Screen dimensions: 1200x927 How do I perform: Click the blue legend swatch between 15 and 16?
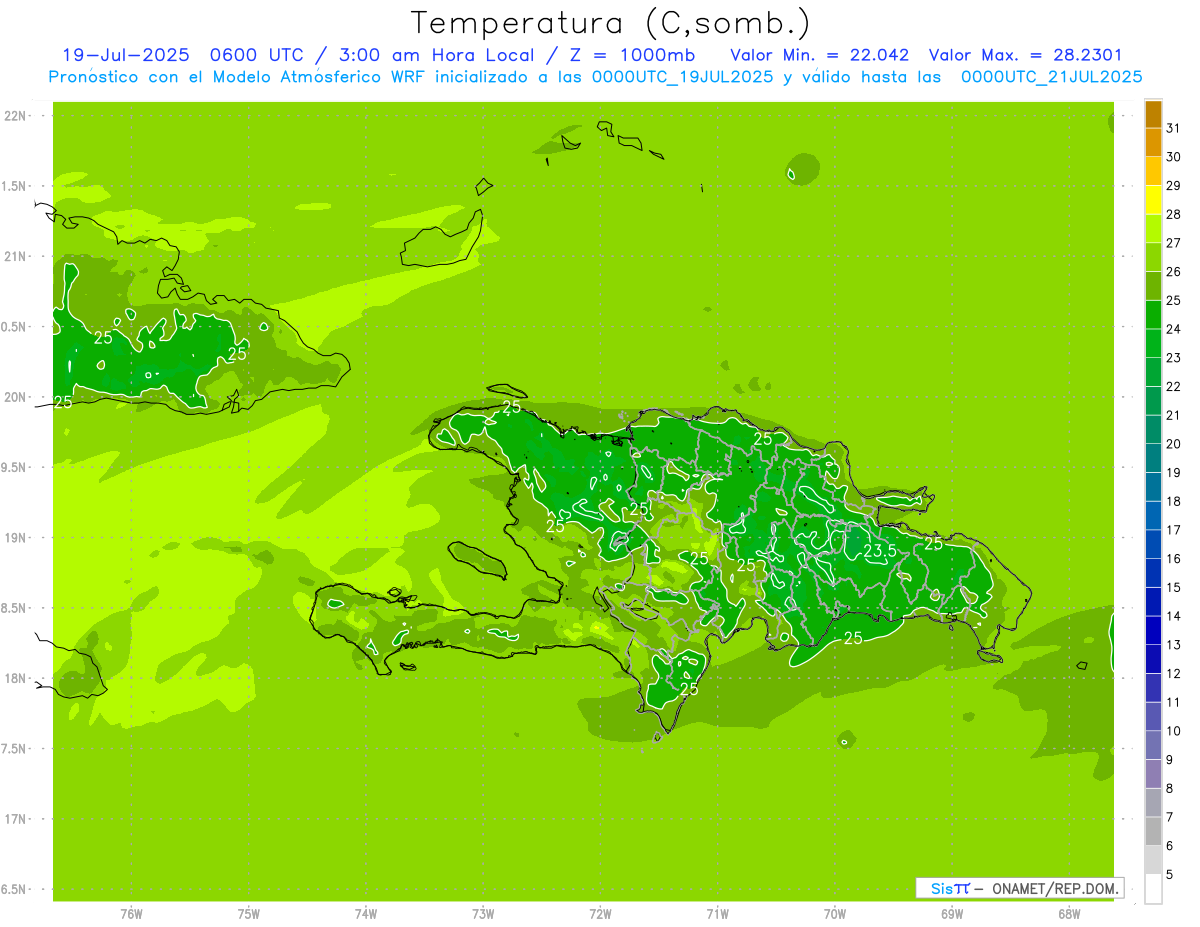(1154, 573)
